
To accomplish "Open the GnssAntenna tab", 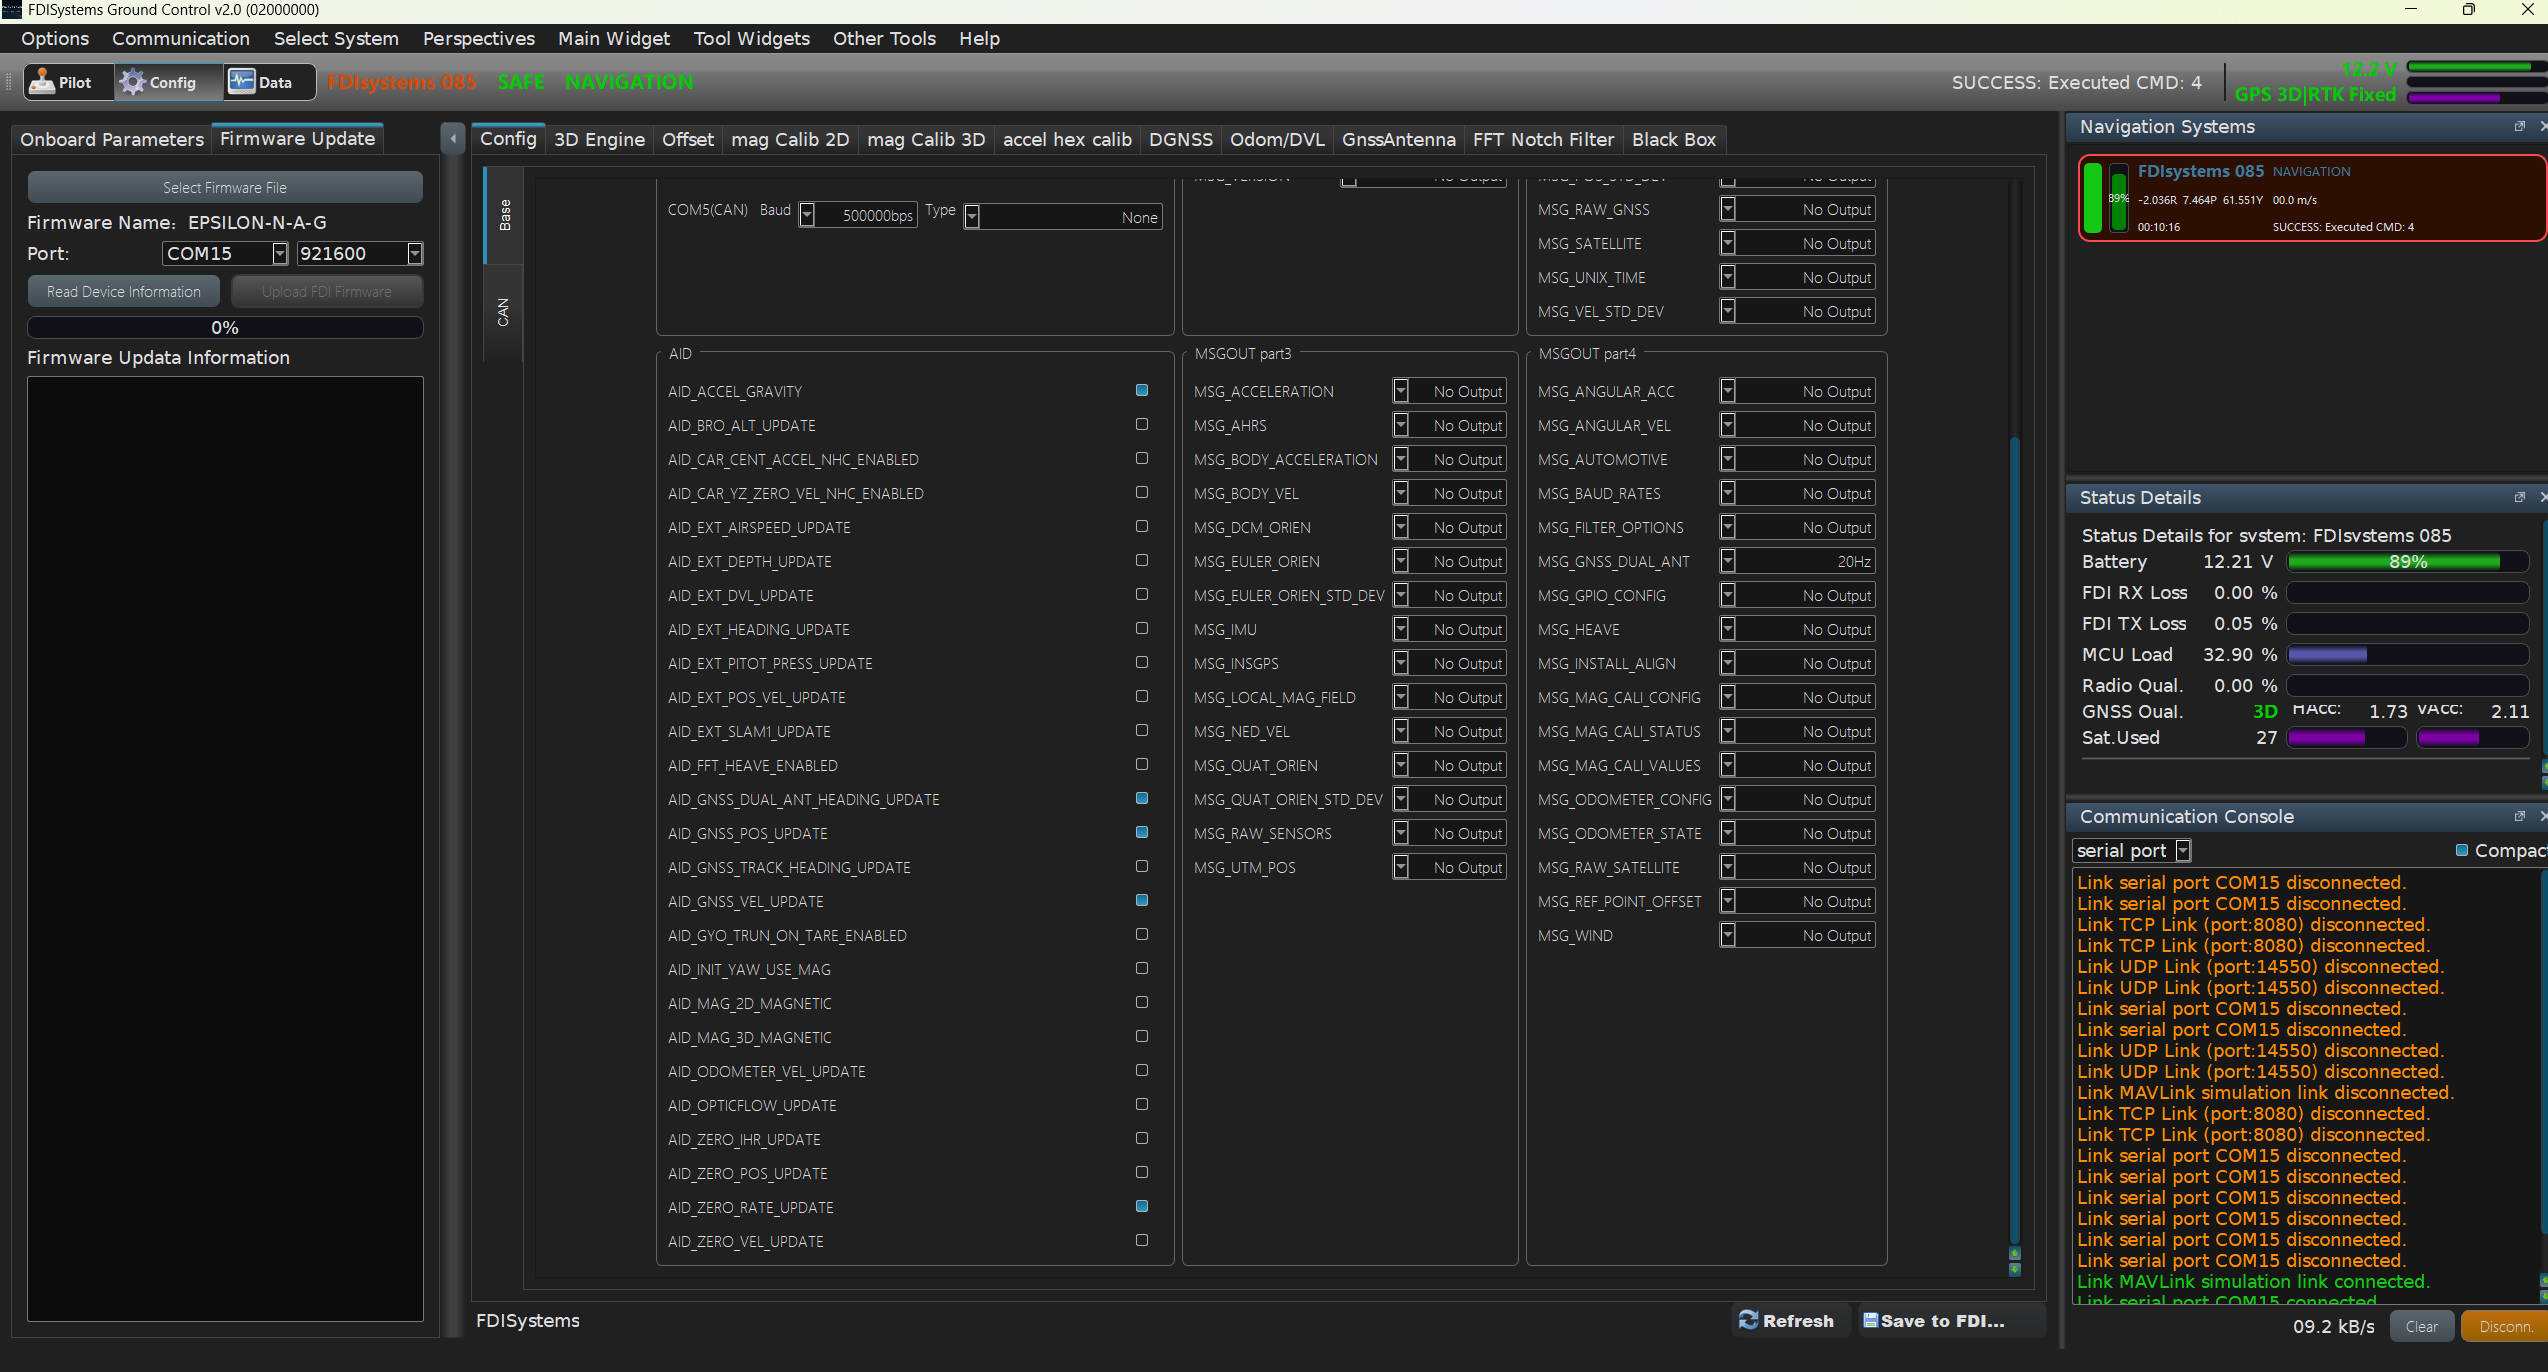I will (x=1398, y=140).
